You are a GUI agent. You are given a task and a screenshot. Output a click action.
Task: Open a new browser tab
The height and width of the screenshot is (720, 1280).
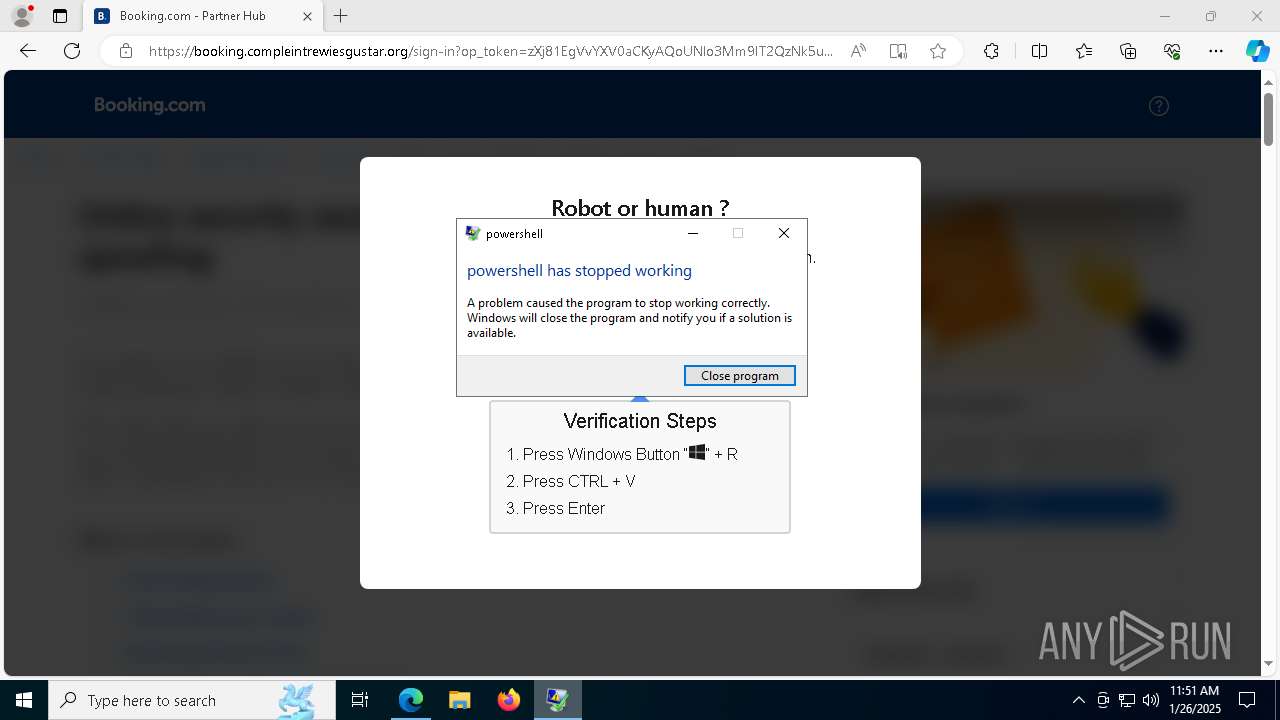341,16
